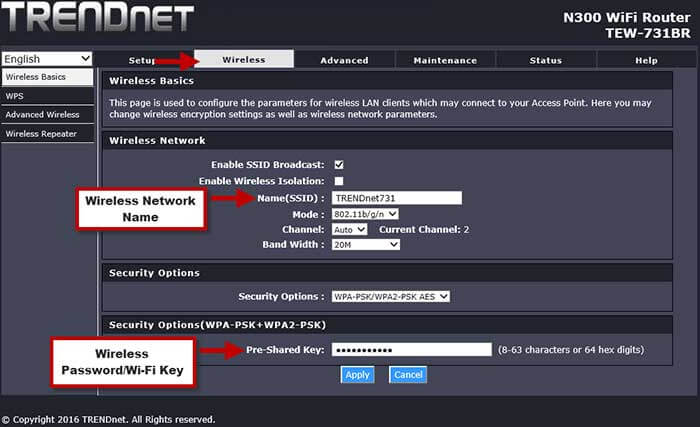Open Advanced Wireless in sidebar
The image size is (700, 427).
[x=47, y=115]
